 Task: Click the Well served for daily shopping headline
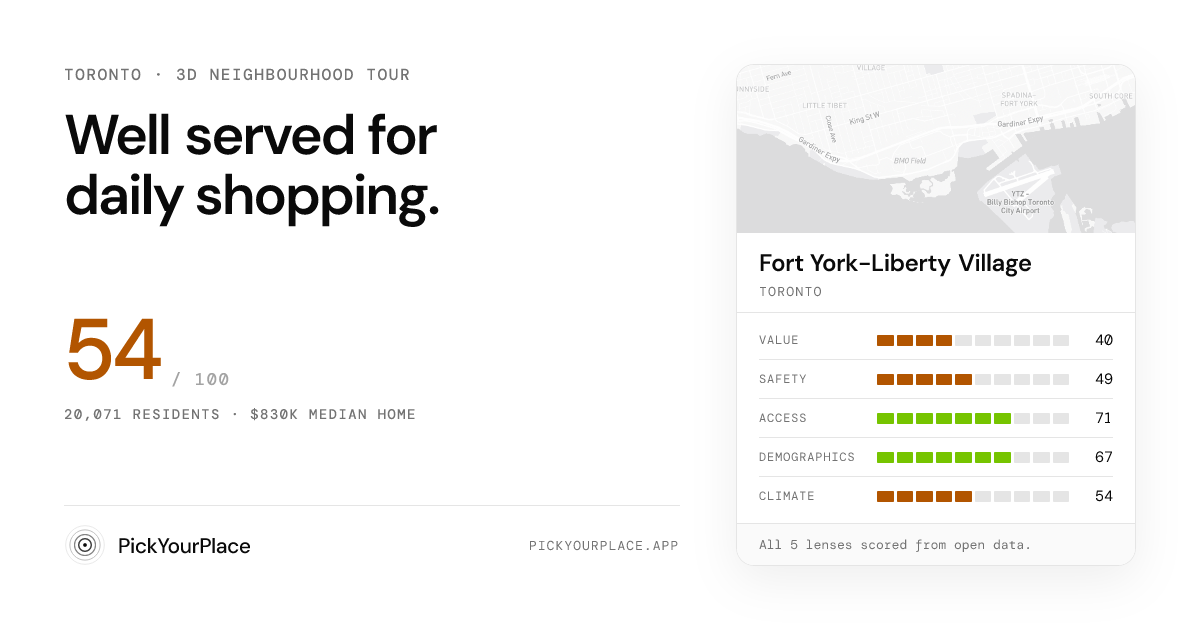[x=252, y=167]
